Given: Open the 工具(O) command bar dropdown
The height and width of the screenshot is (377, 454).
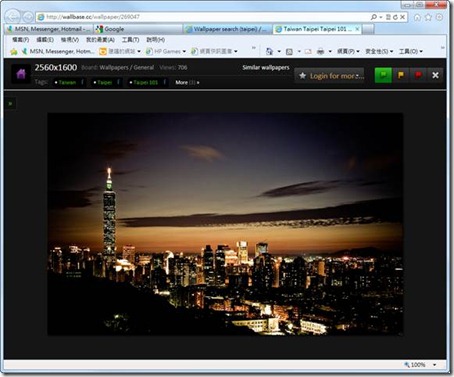Looking at the screenshot, I should coord(411,51).
